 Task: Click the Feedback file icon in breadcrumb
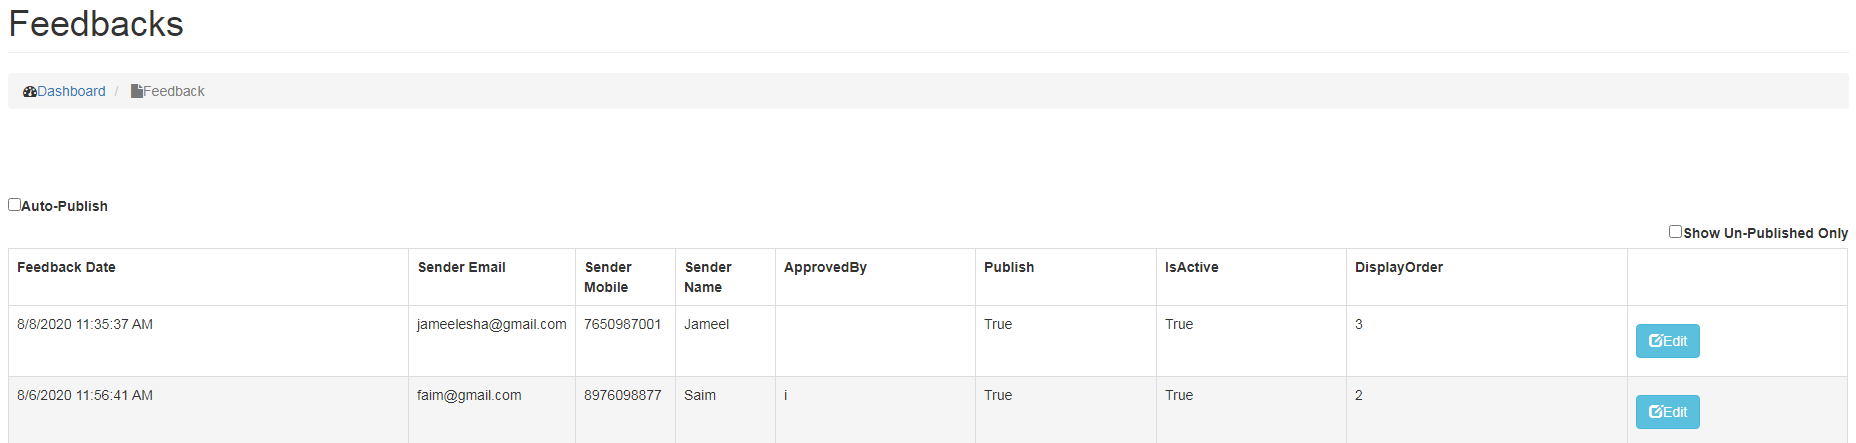137,92
